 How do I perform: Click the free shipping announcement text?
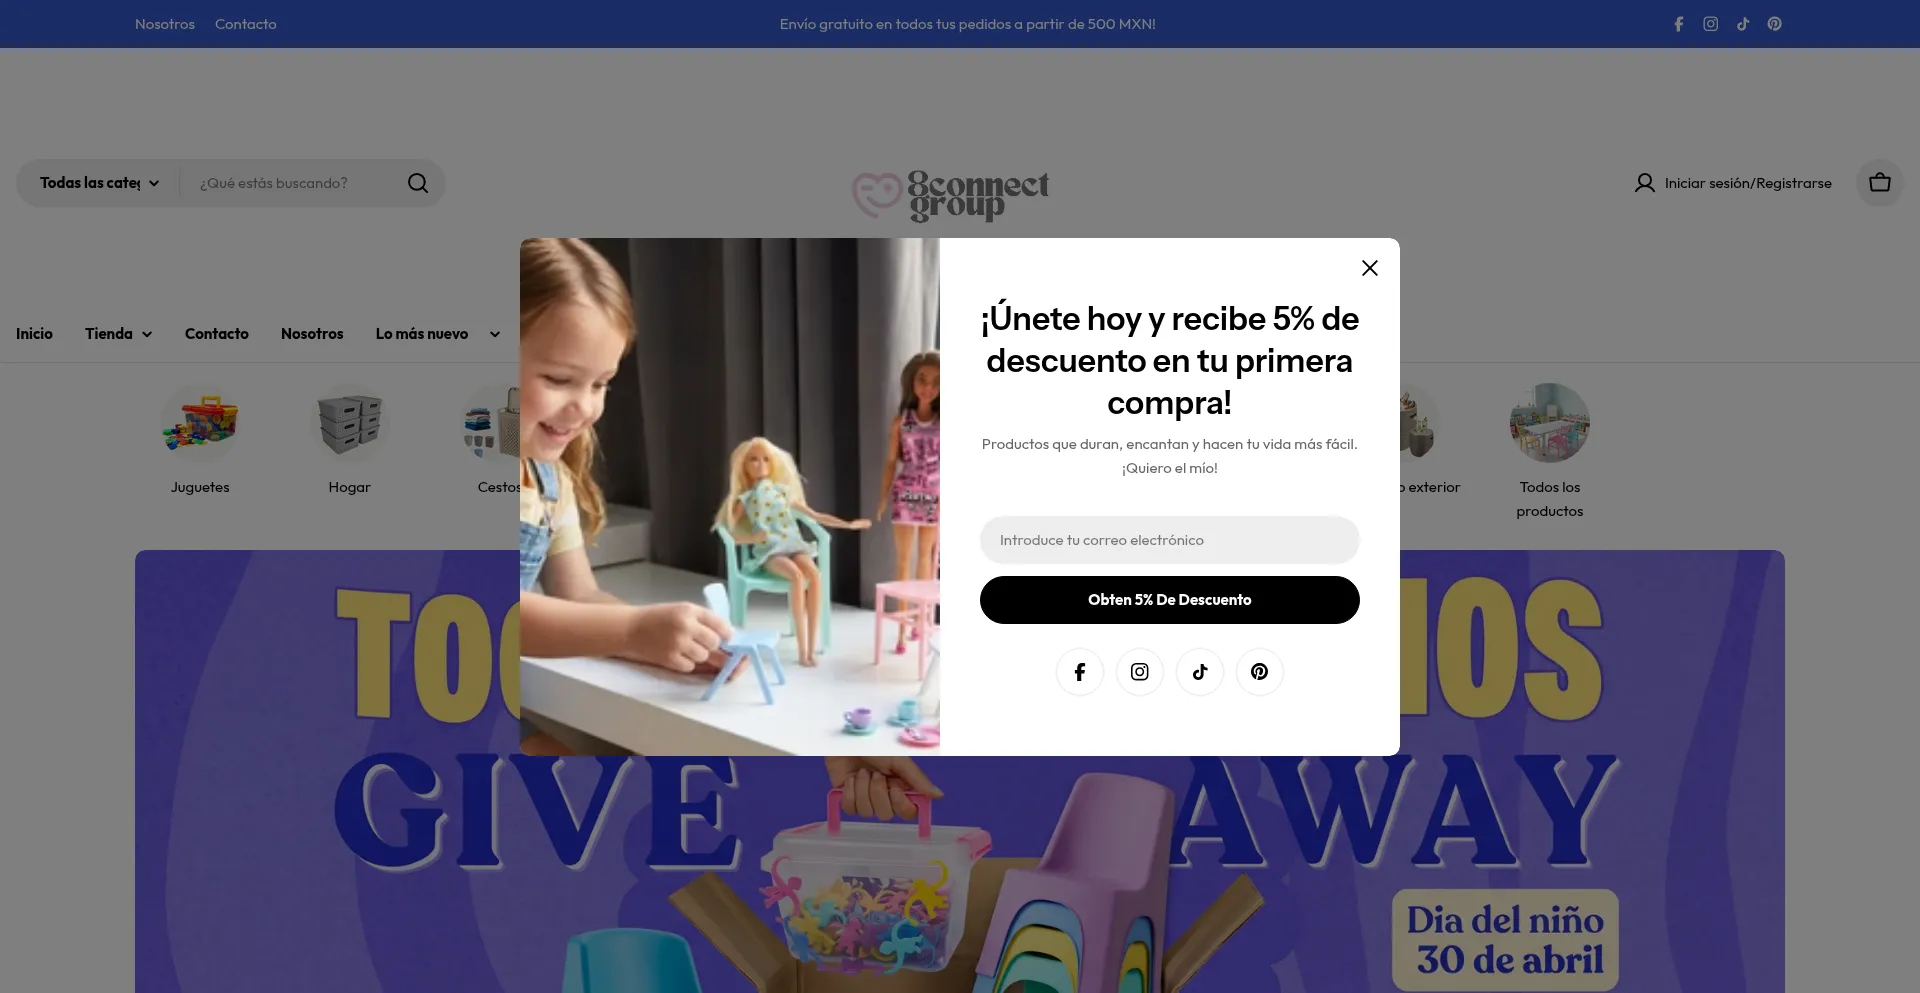click(968, 24)
